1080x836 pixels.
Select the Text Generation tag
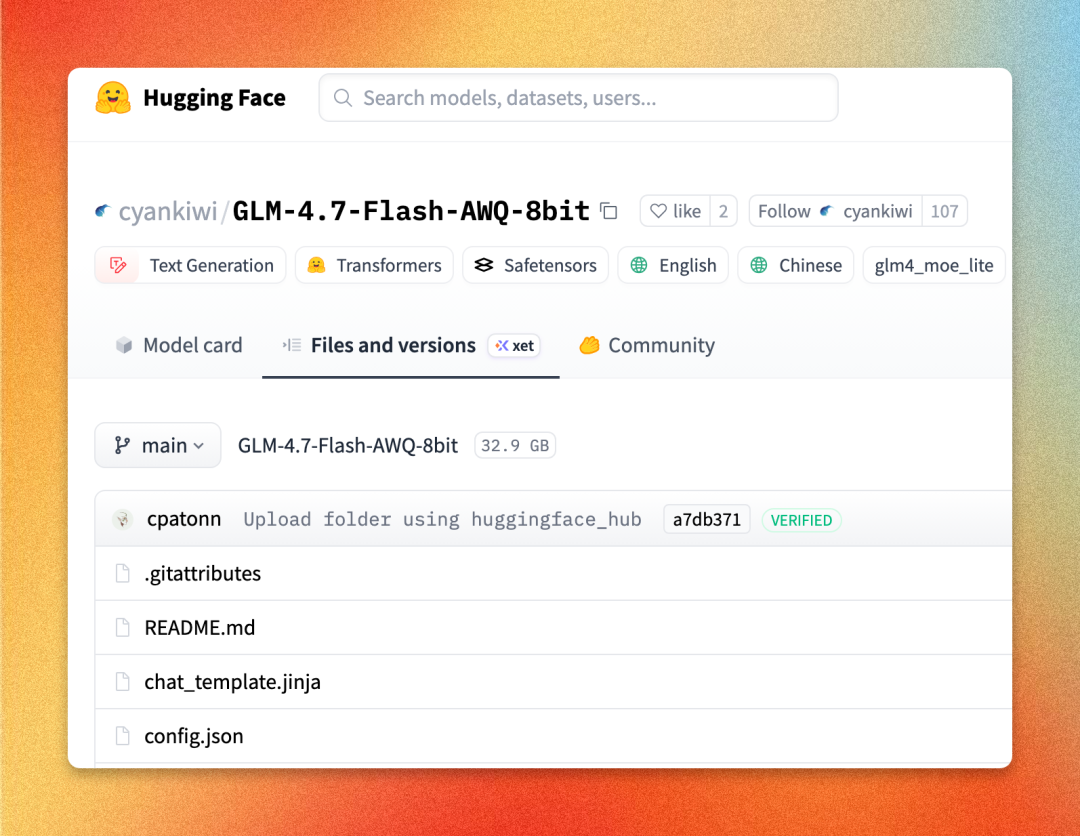(x=190, y=265)
